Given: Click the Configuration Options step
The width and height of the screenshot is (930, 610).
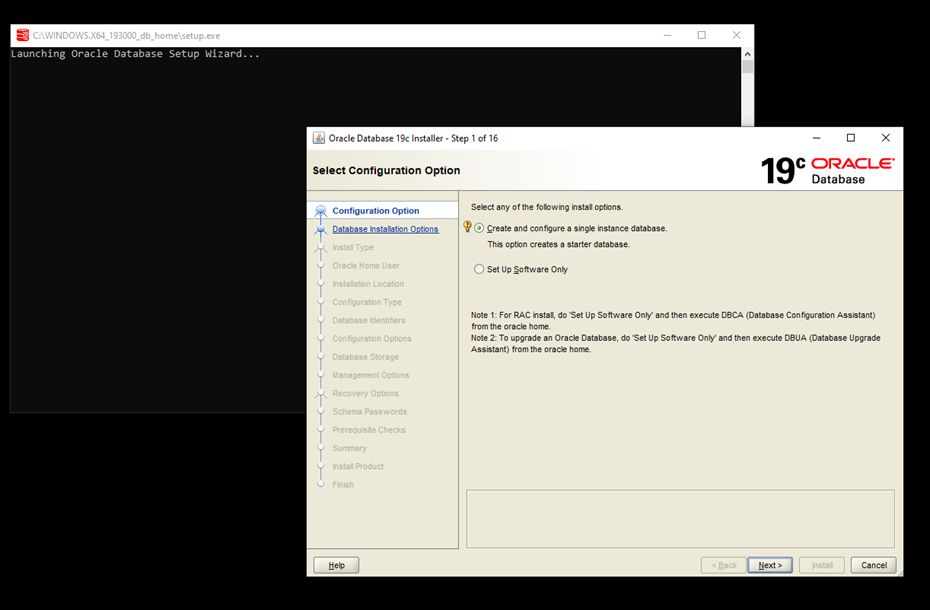Looking at the screenshot, I should click(372, 339).
